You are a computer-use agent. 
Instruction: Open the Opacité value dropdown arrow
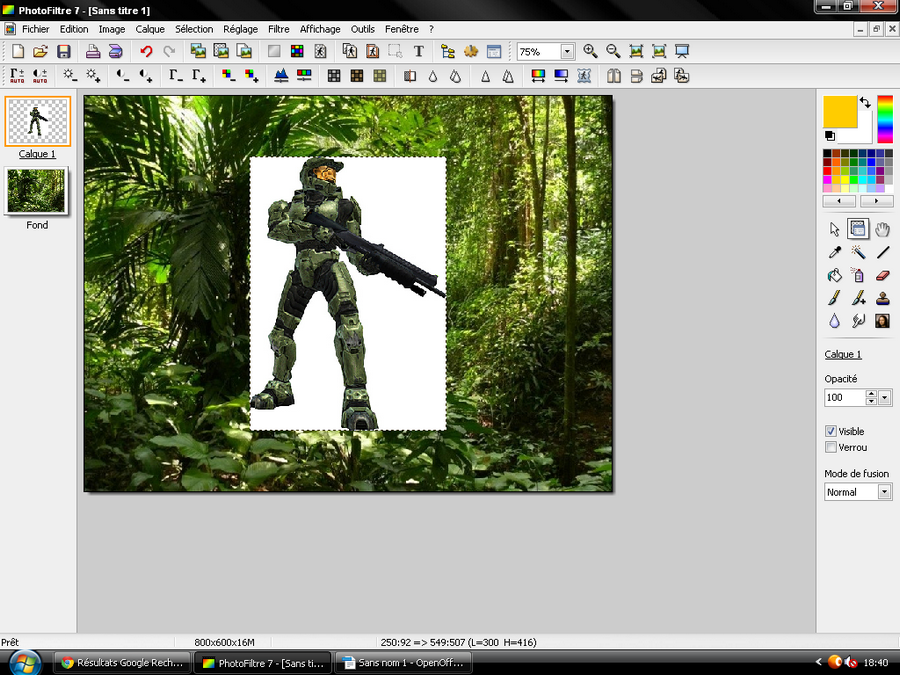(885, 397)
